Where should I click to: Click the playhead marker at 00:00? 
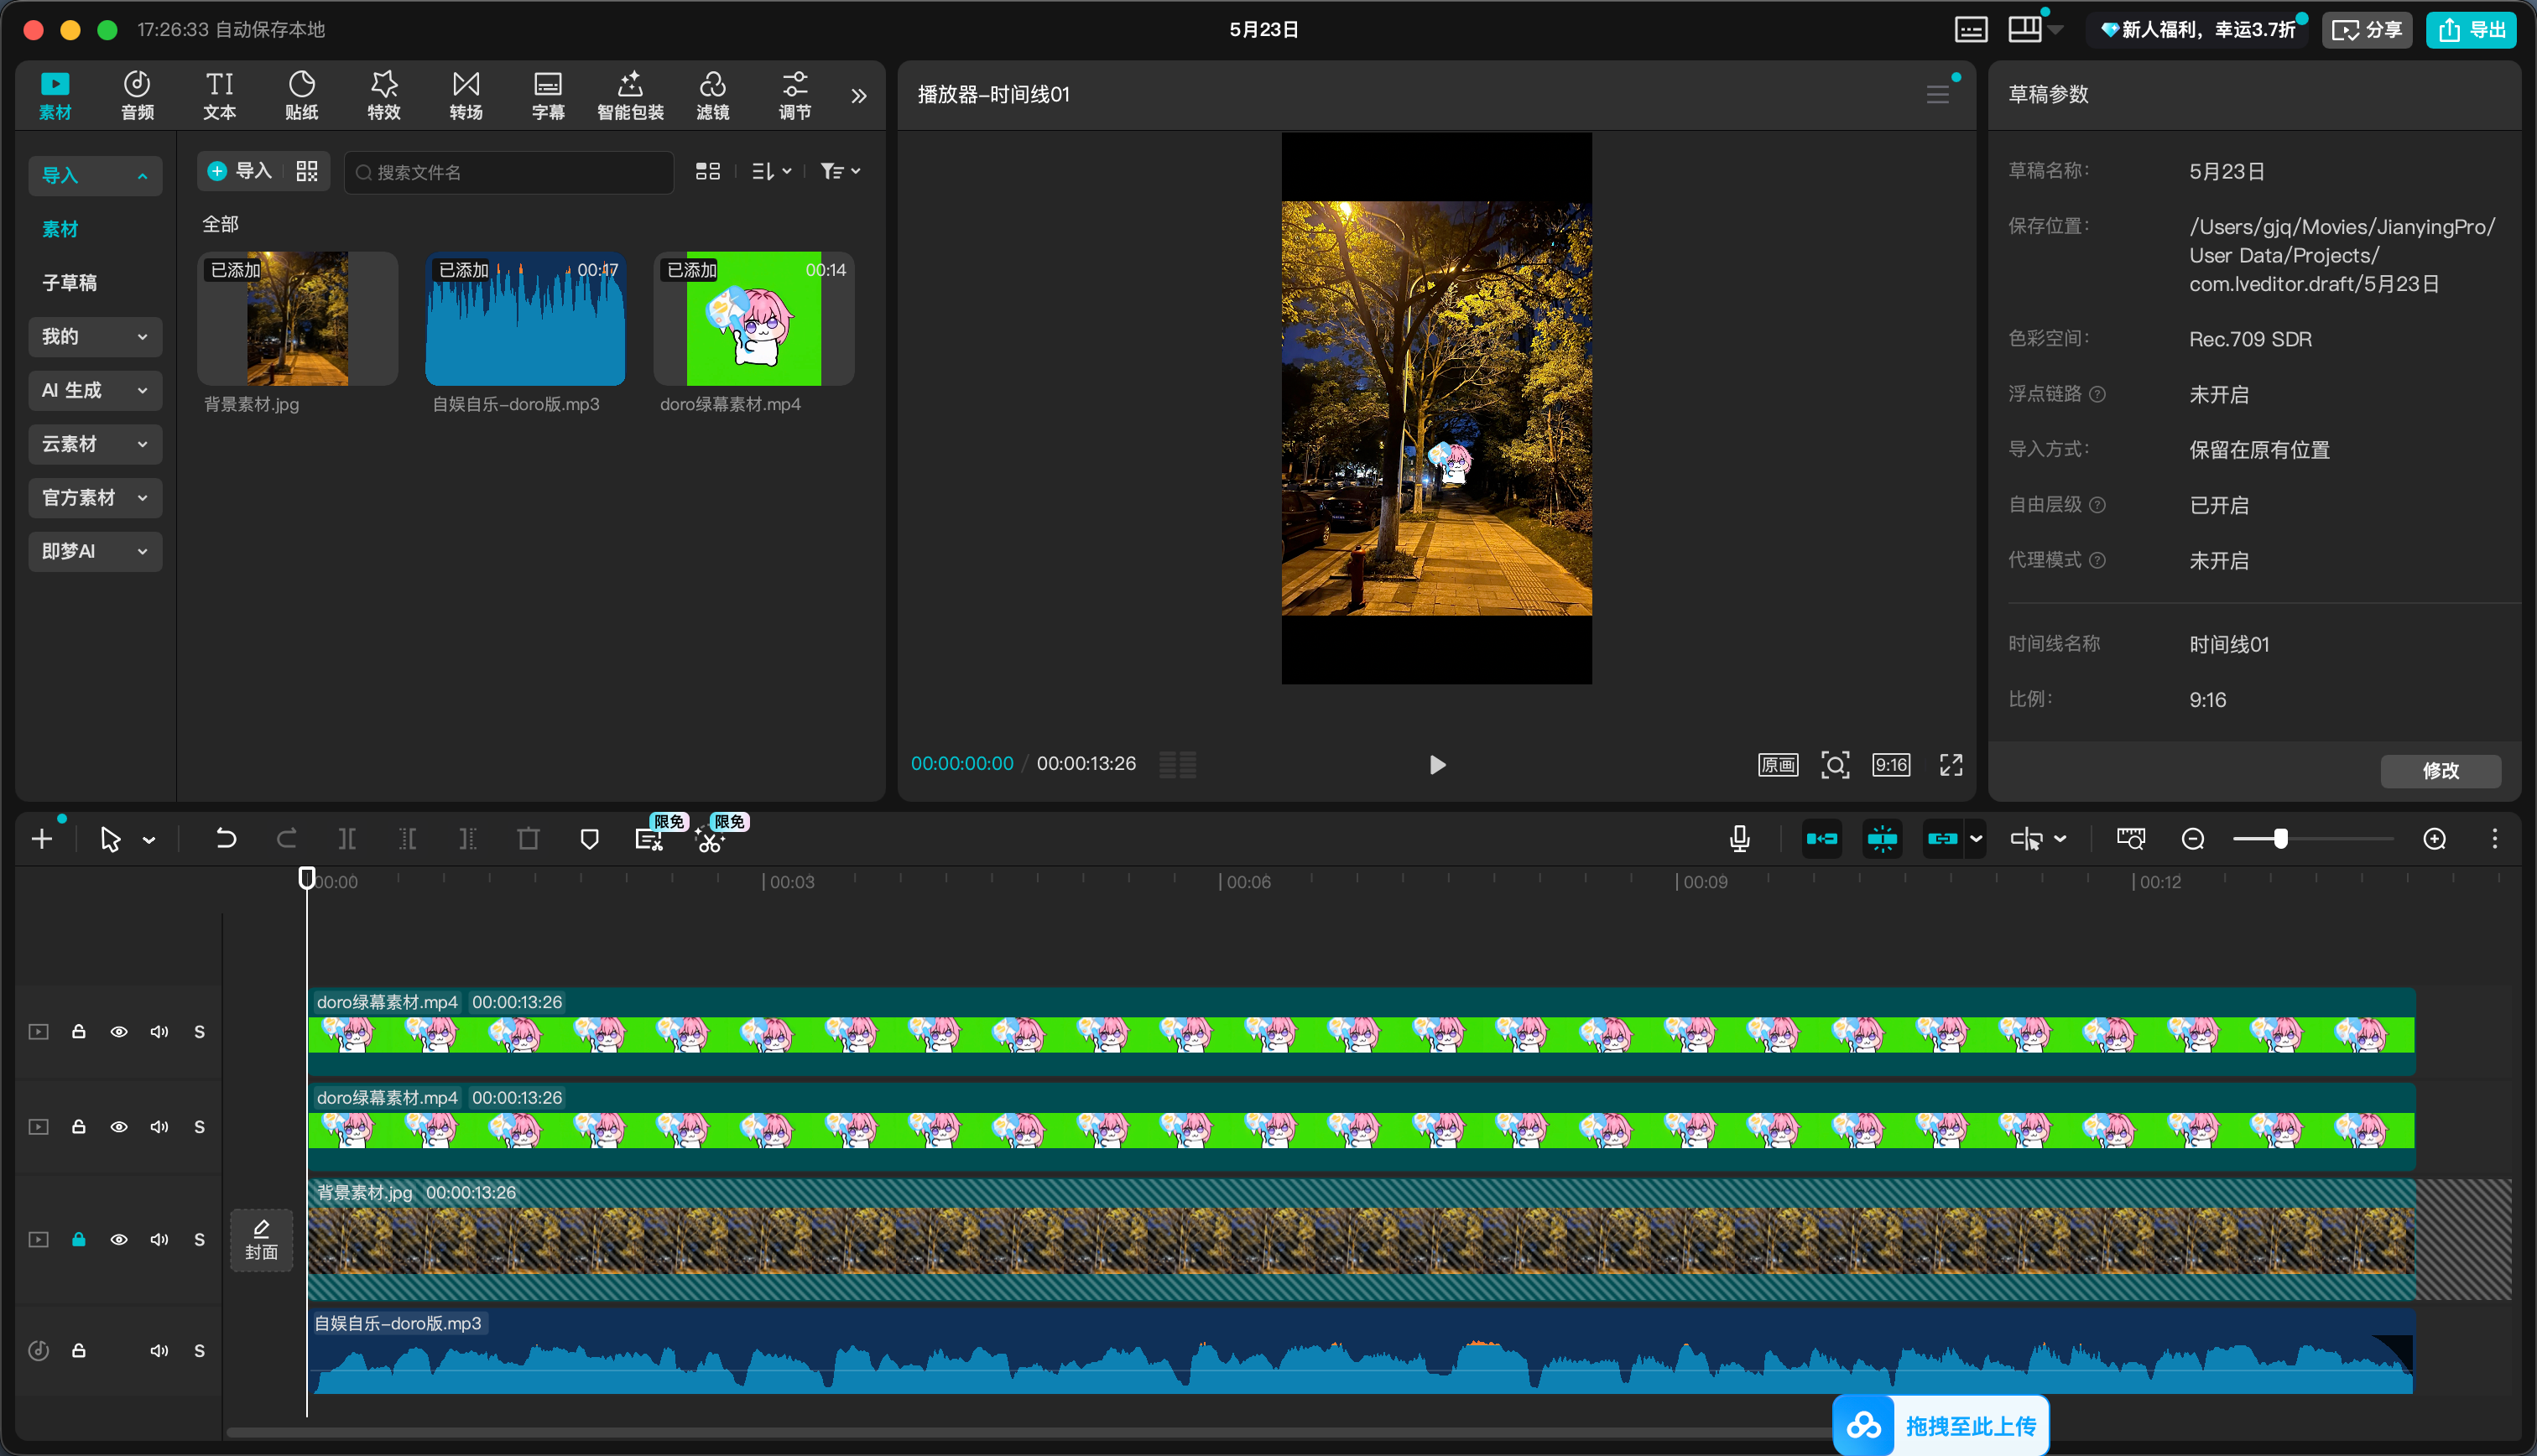(x=307, y=878)
